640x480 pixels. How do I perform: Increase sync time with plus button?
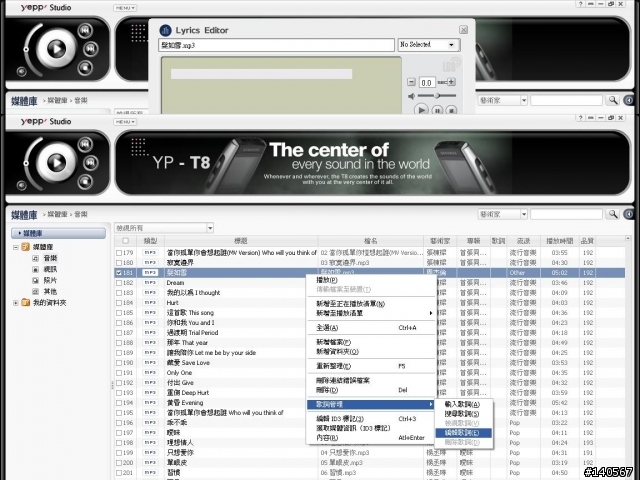pyautogui.click(x=451, y=82)
